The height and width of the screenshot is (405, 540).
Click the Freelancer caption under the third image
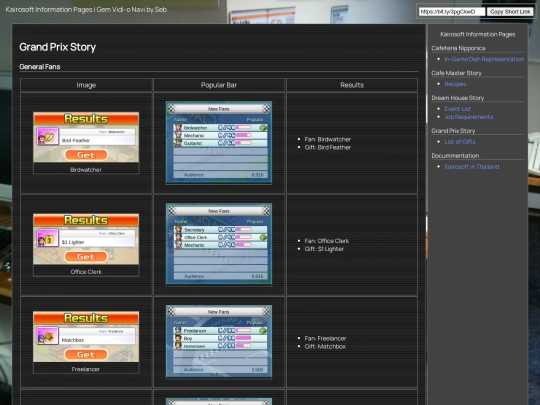pyautogui.click(x=86, y=369)
